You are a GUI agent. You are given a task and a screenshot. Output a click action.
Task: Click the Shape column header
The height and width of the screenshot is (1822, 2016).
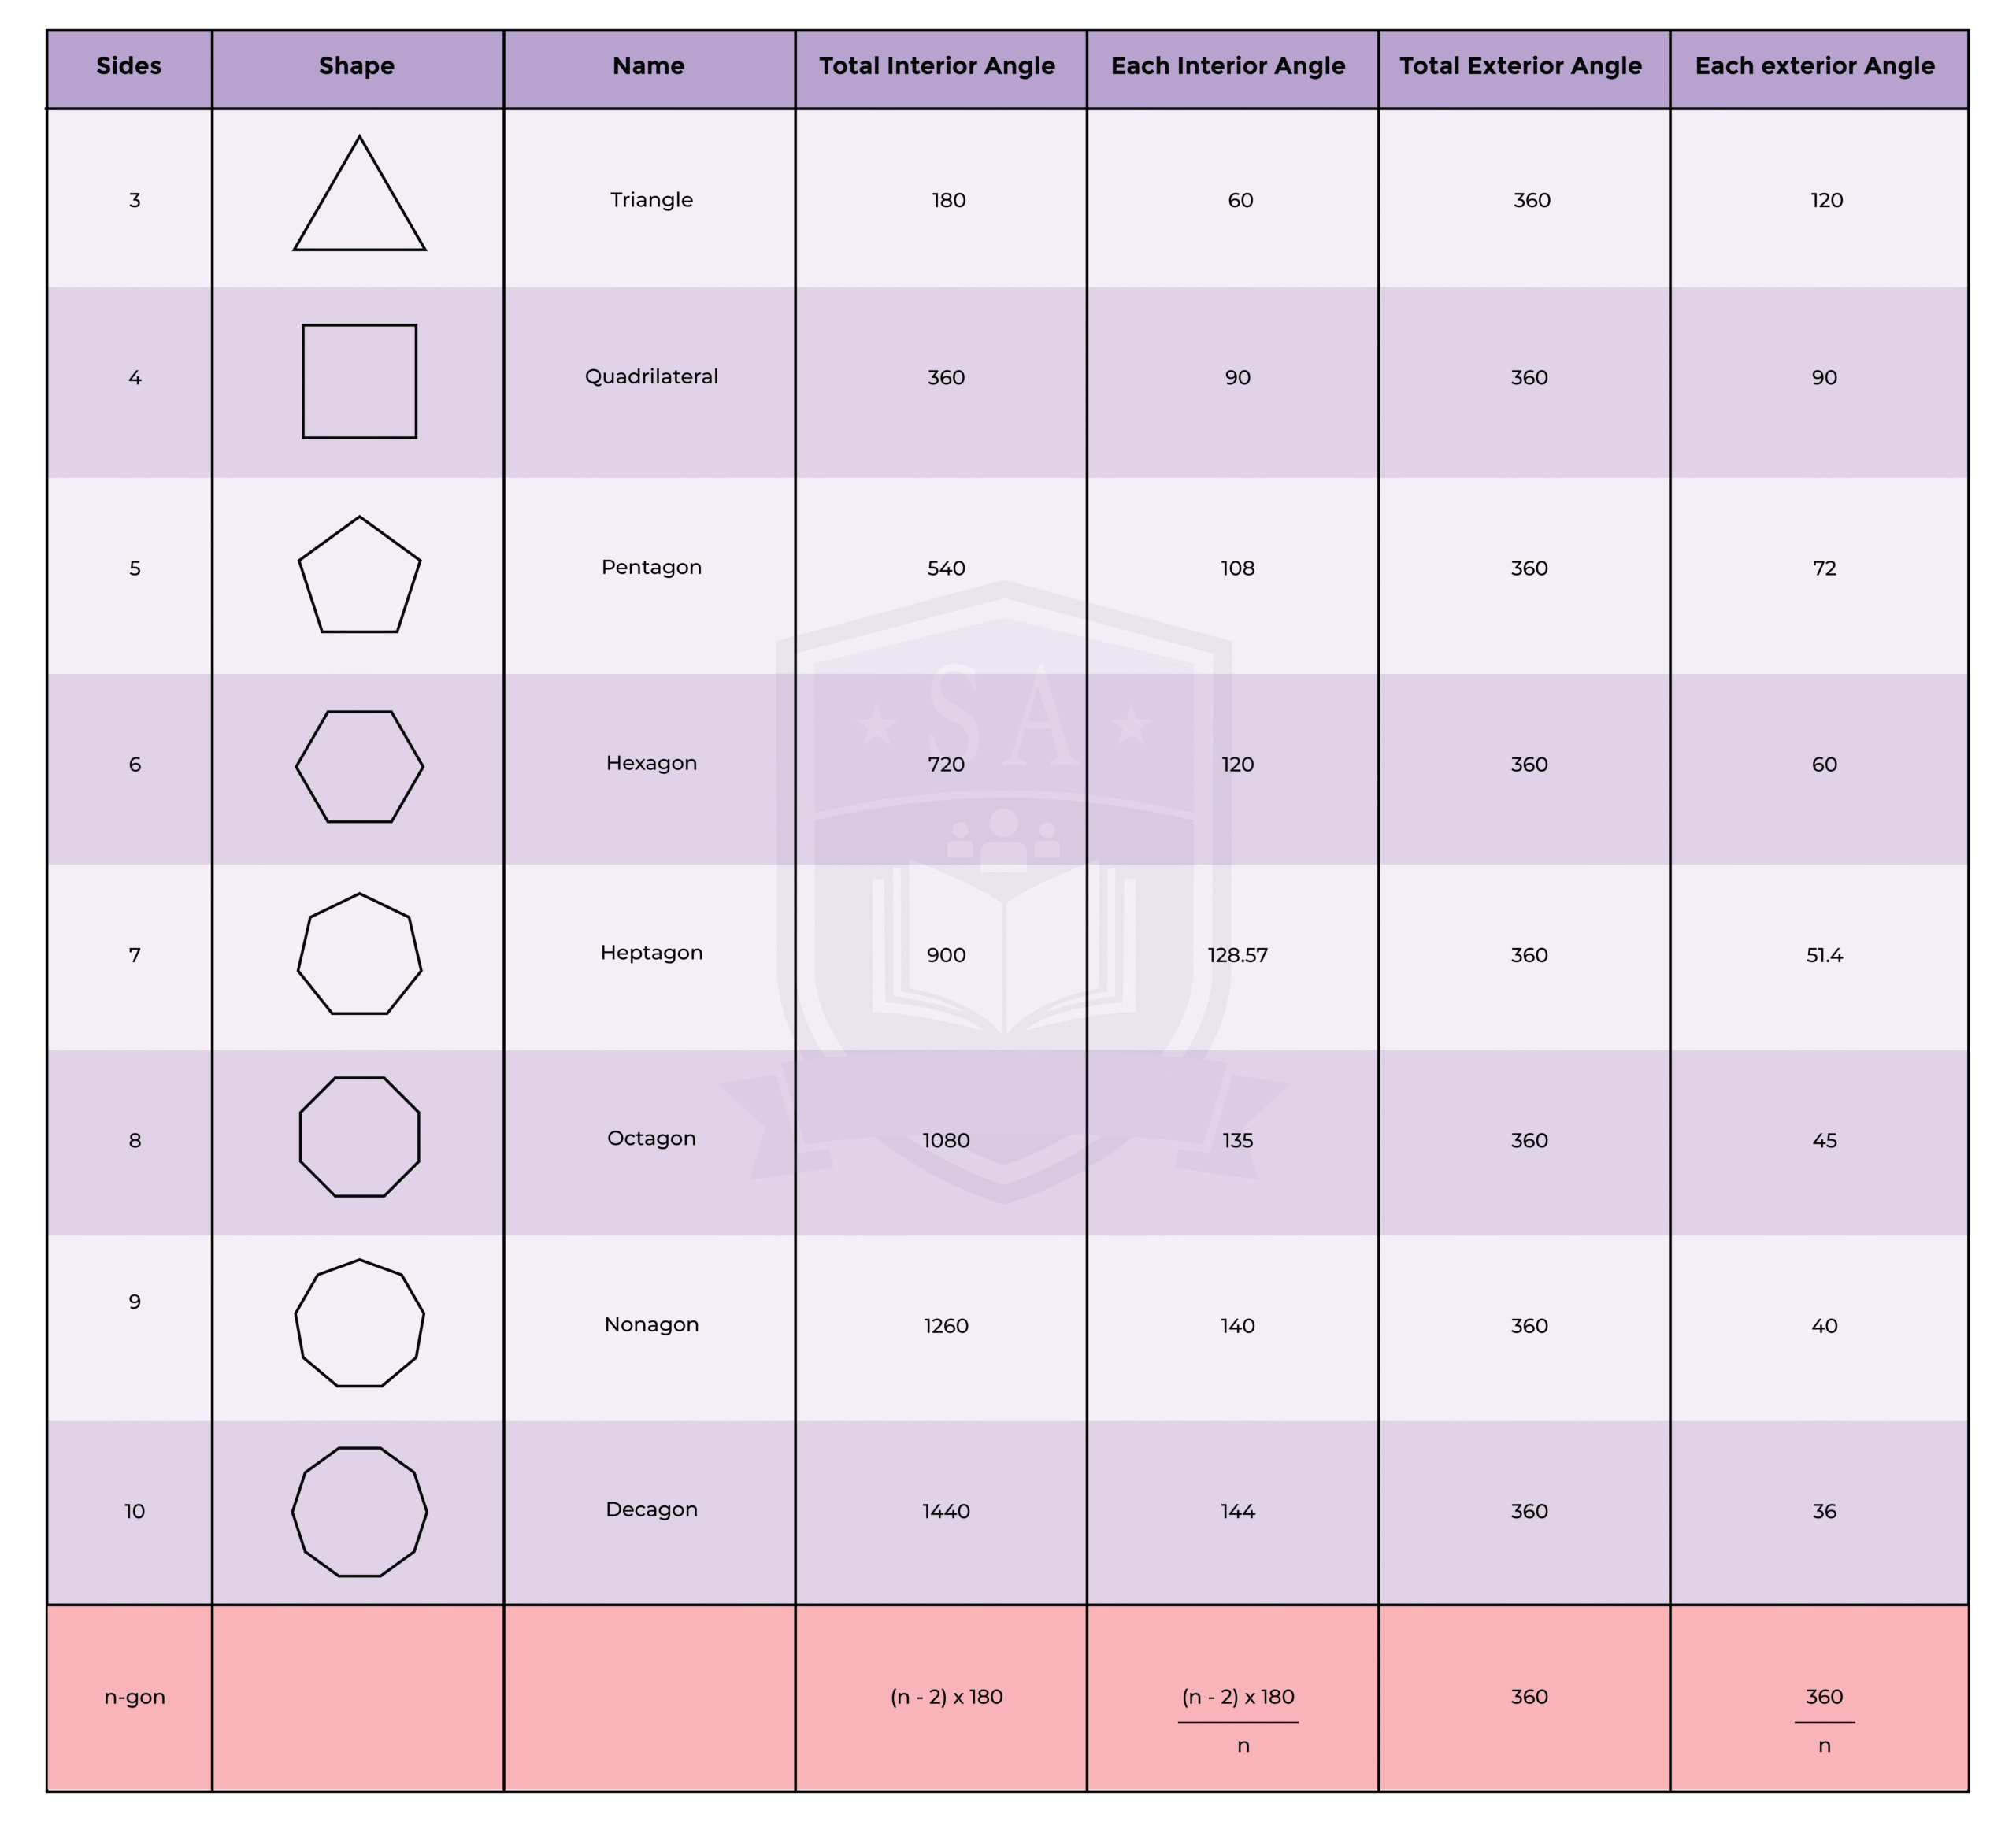(x=357, y=67)
